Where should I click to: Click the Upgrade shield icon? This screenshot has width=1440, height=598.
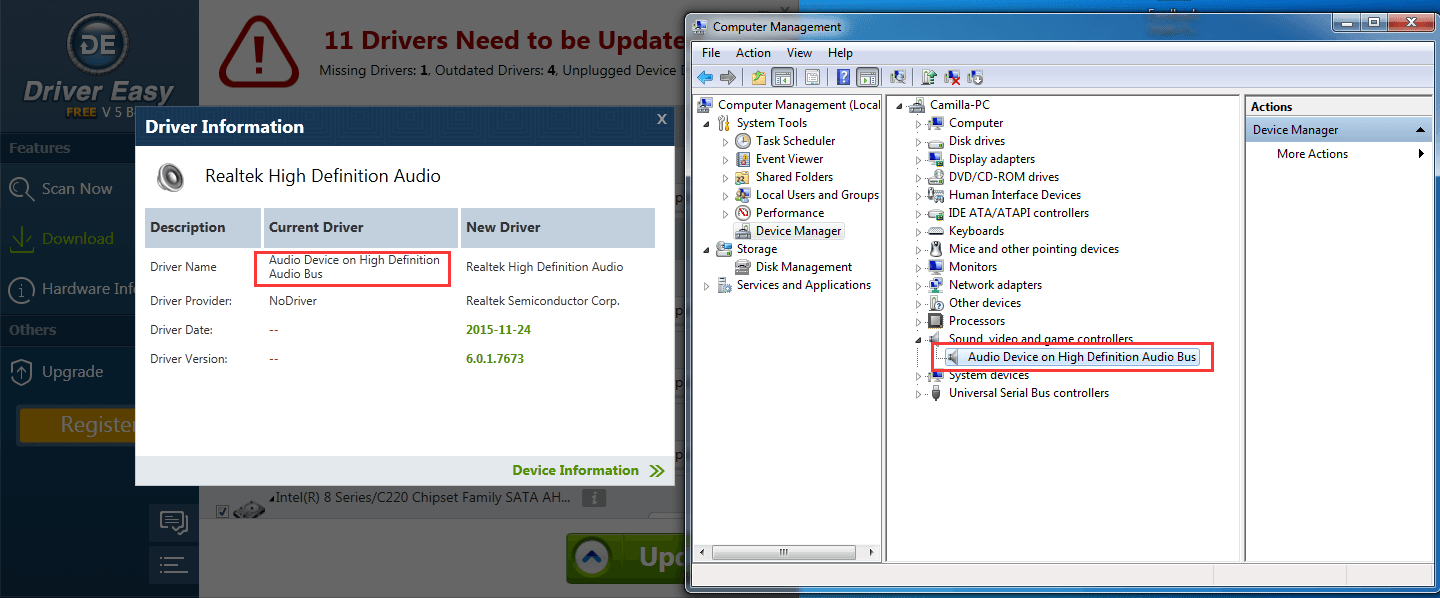pos(22,372)
